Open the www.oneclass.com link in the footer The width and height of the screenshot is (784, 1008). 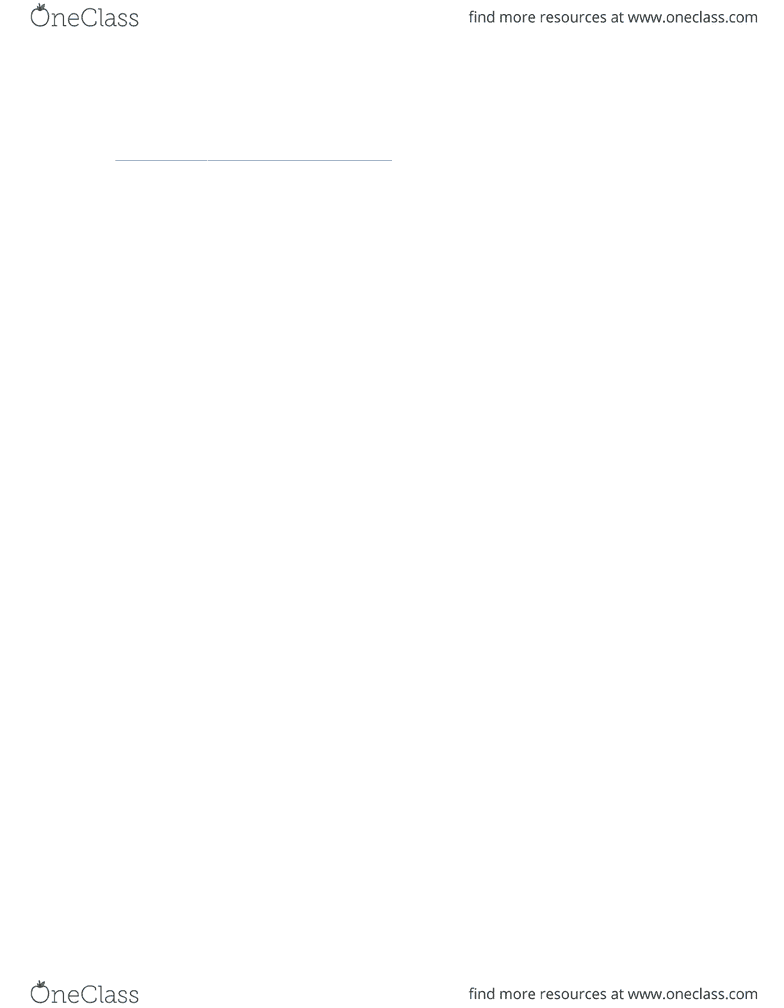pos(692,994)
